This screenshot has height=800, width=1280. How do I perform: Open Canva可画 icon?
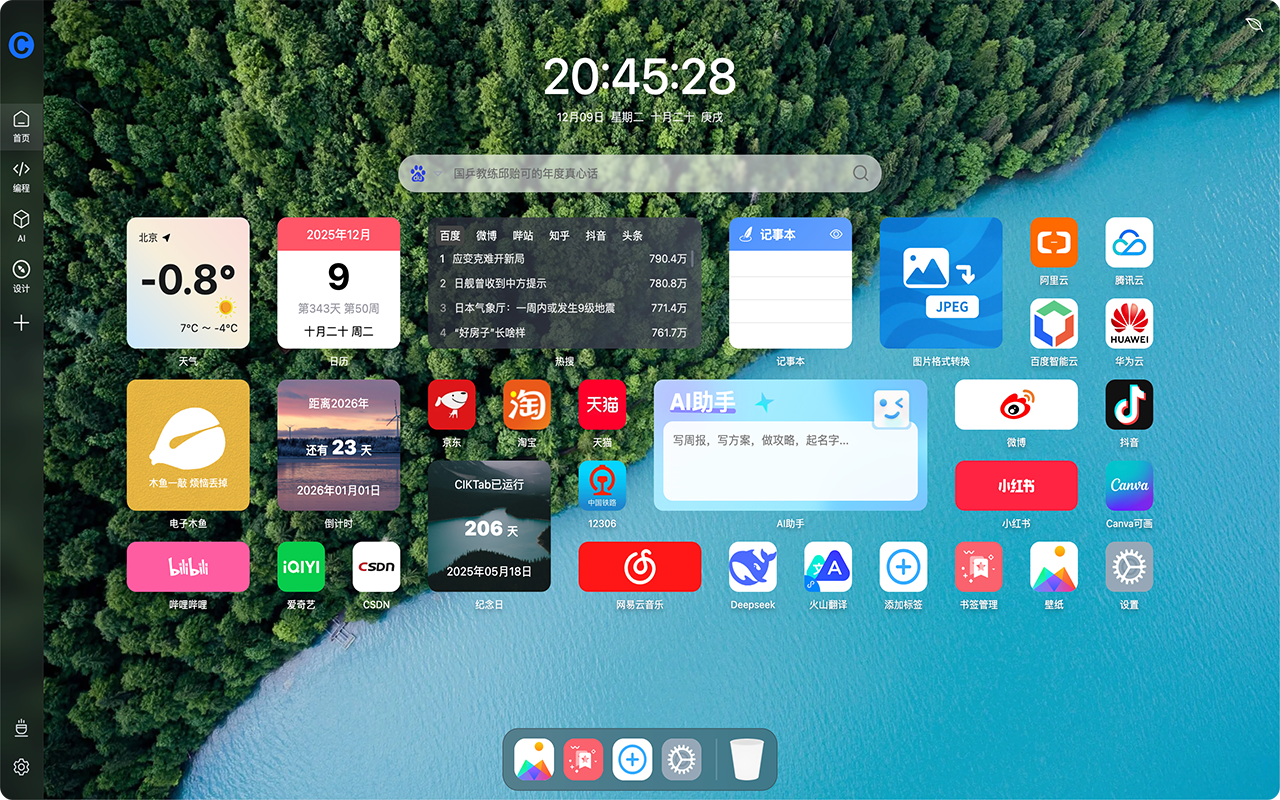[x=1129, y=486]
